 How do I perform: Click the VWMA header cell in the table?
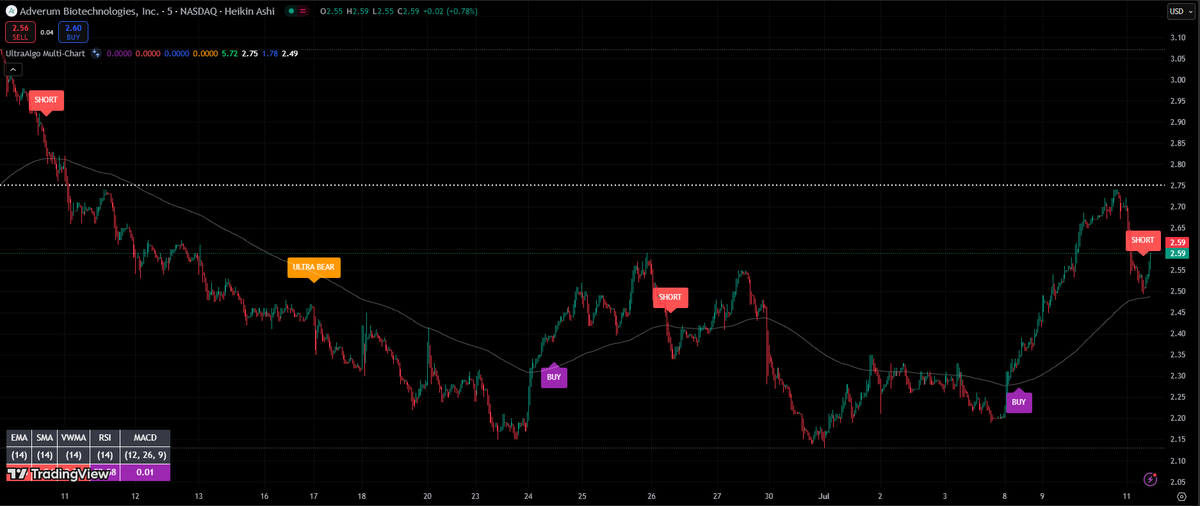coord(74,438)
